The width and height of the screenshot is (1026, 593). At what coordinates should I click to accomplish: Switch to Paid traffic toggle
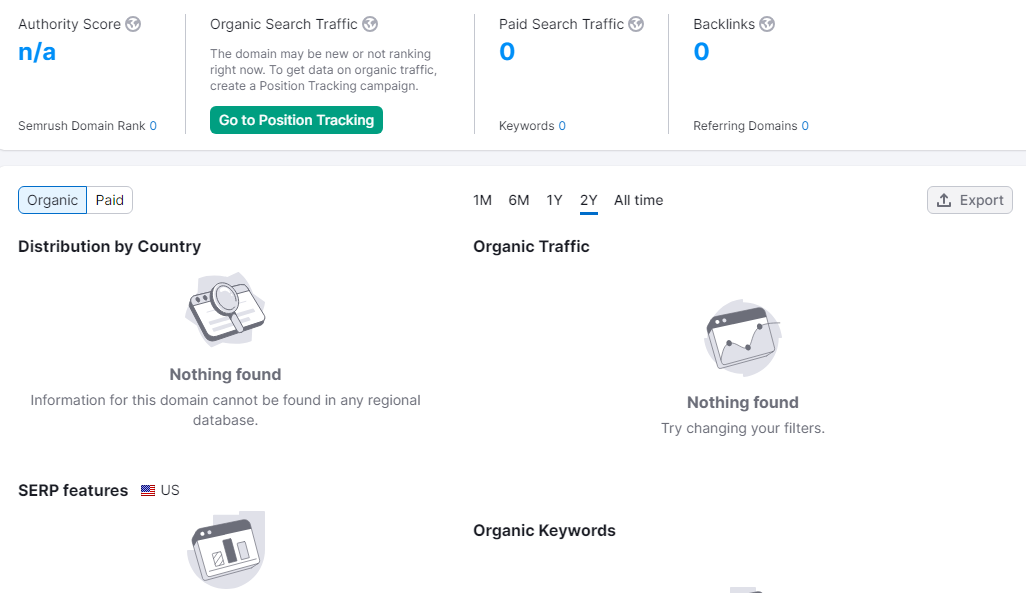point(110,200)
